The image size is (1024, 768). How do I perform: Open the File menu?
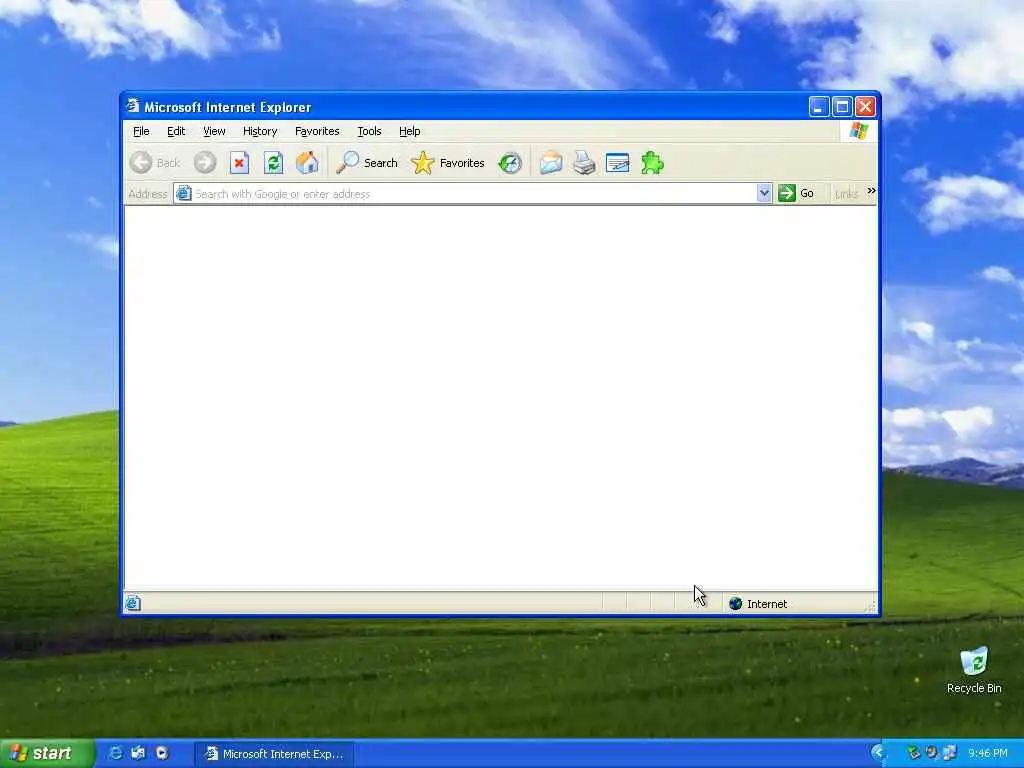pyautogui.click(x=141, y=131)
